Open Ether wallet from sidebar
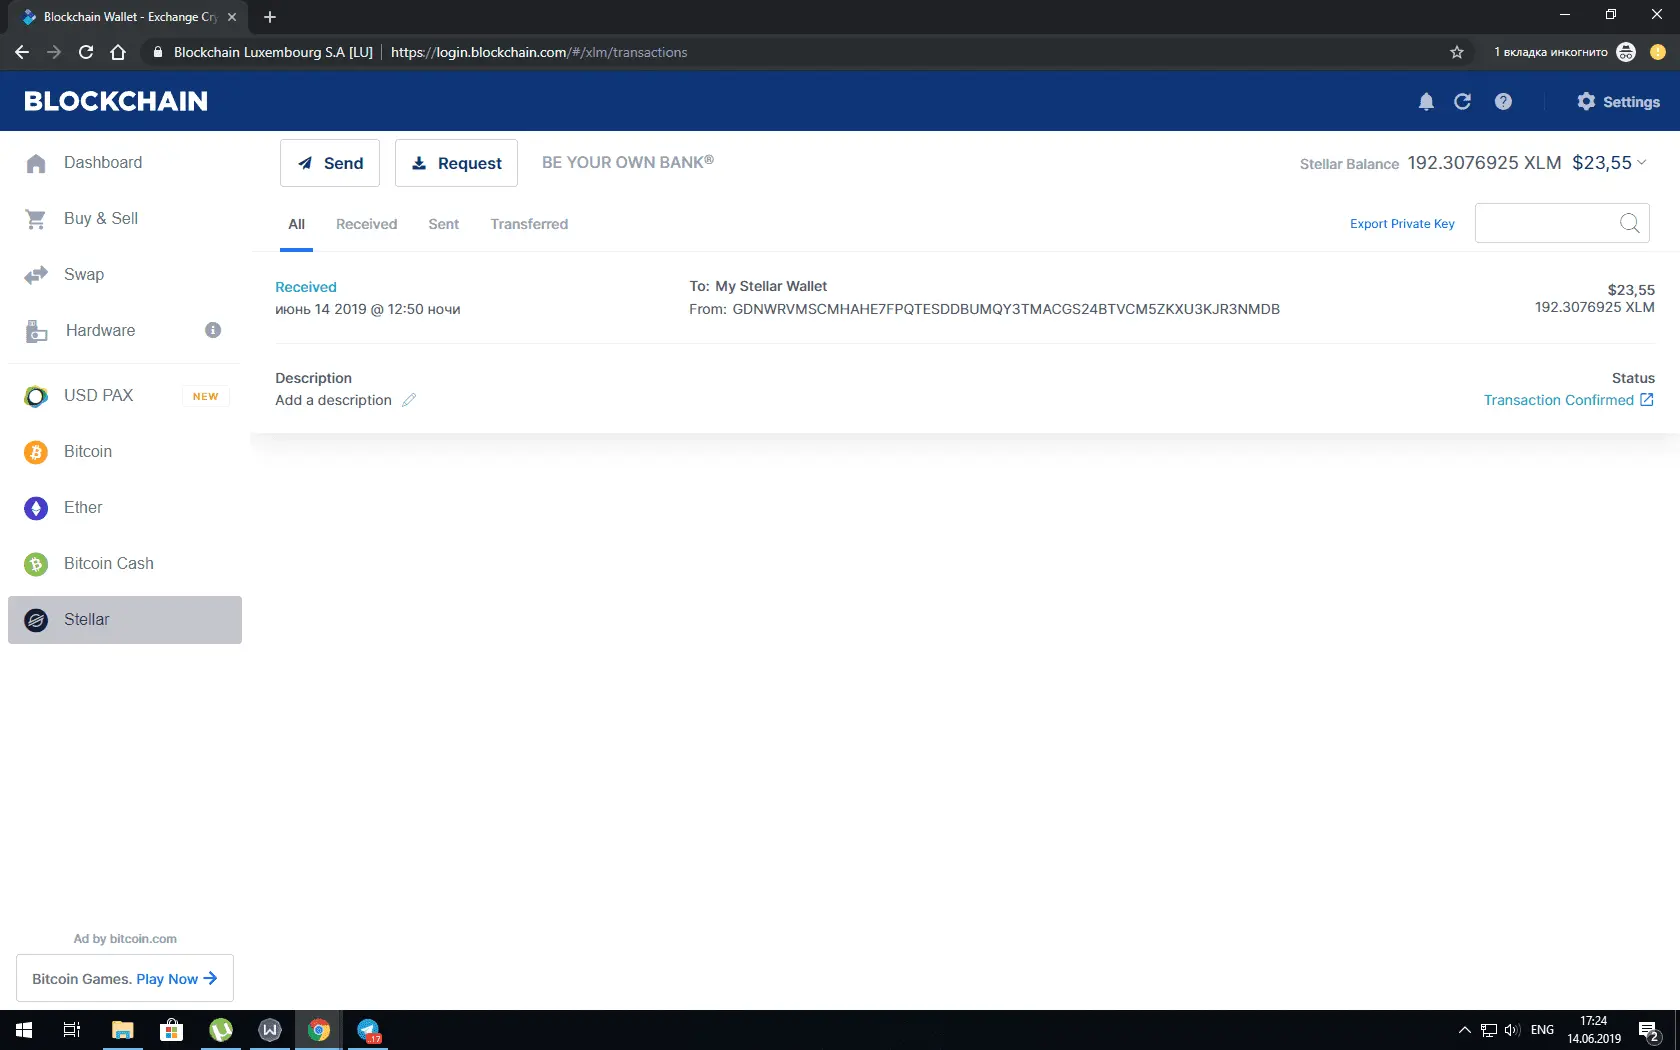This screenshot has height=1050, width=1680. coord(83,508)
